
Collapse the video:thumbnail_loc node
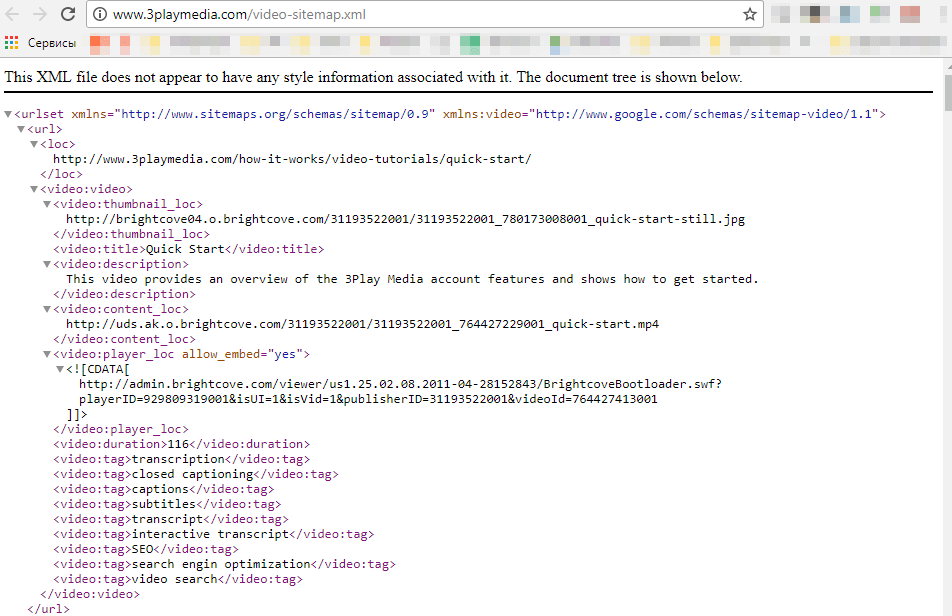coord(47,205)
